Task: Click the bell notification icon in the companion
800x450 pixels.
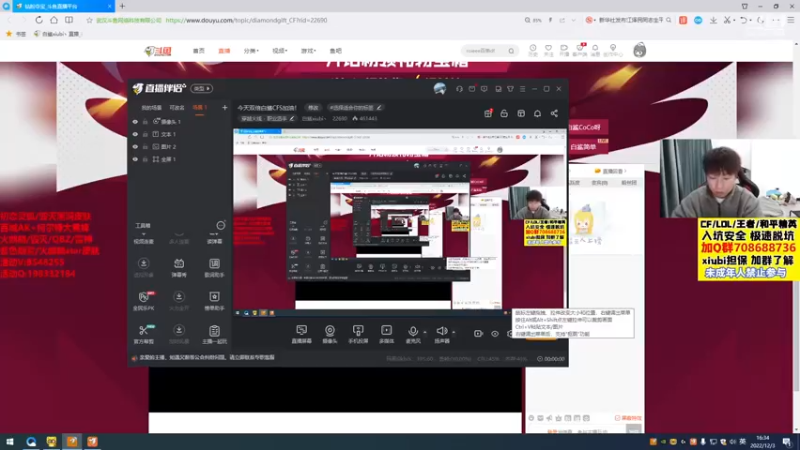Action: pyautogui.click(x=537, y=113)
